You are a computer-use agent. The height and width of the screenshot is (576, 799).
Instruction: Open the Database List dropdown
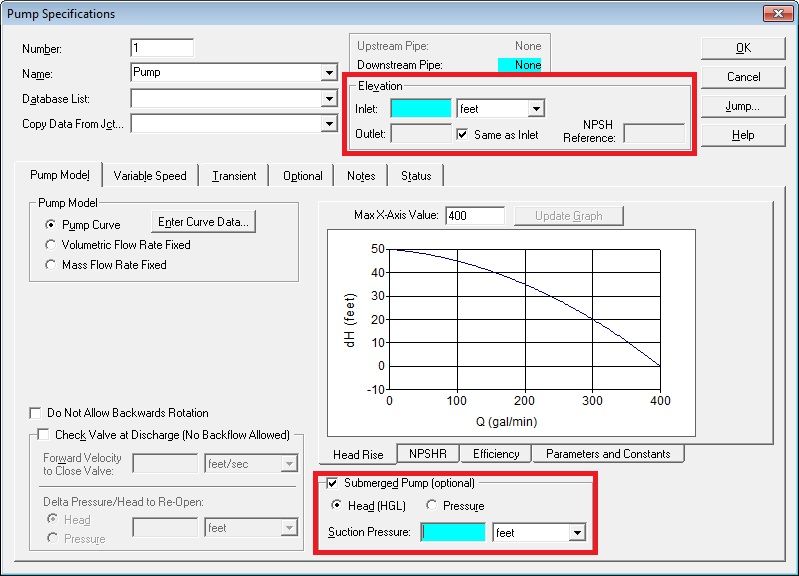[329, 99]
